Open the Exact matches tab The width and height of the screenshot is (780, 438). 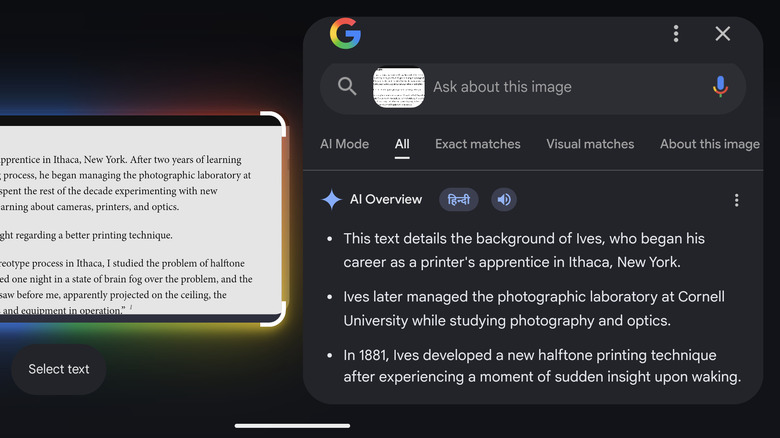click(x=478, y=144)
